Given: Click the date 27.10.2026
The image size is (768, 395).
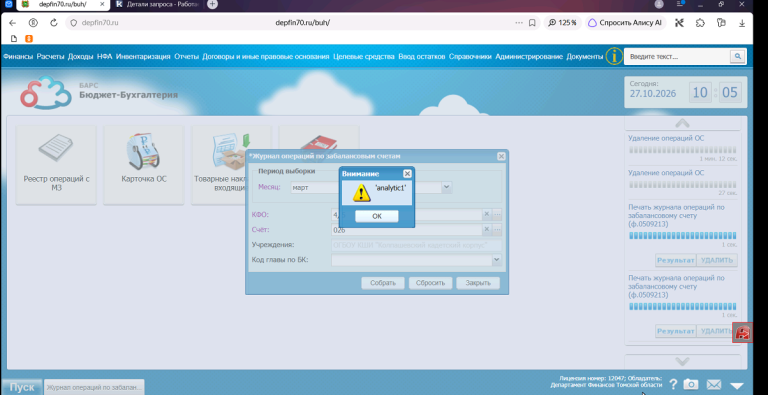Looking at the screenshot, I should (x=653, y=94).
